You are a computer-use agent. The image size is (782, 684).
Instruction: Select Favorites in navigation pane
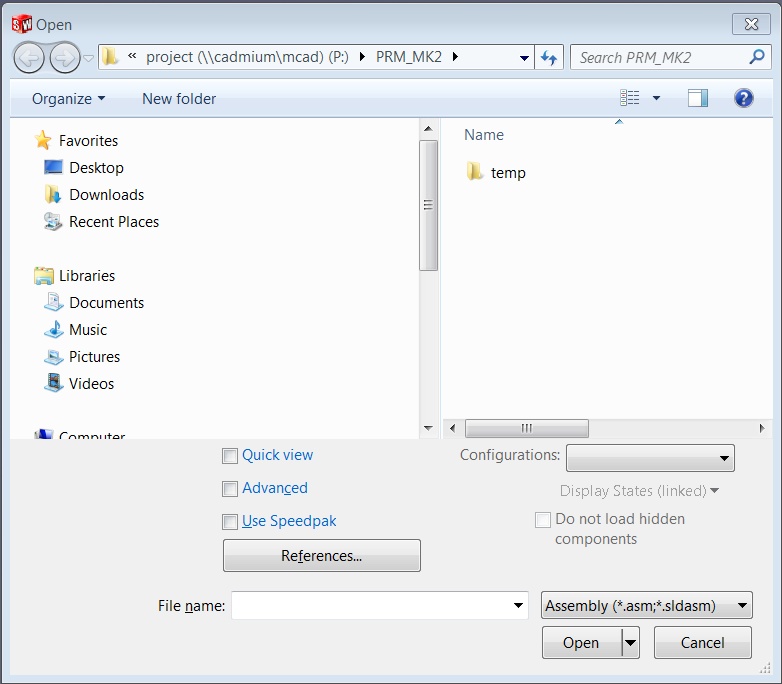tap(88, 141)
